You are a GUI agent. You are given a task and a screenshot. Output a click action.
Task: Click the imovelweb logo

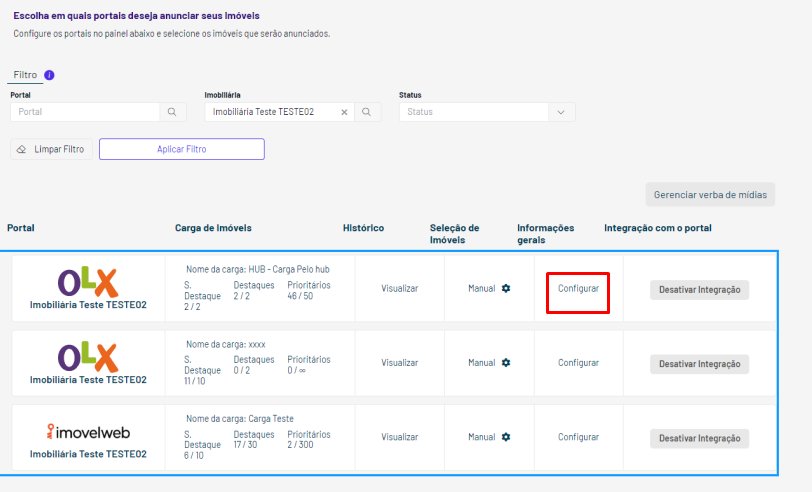tap(88, 431)
